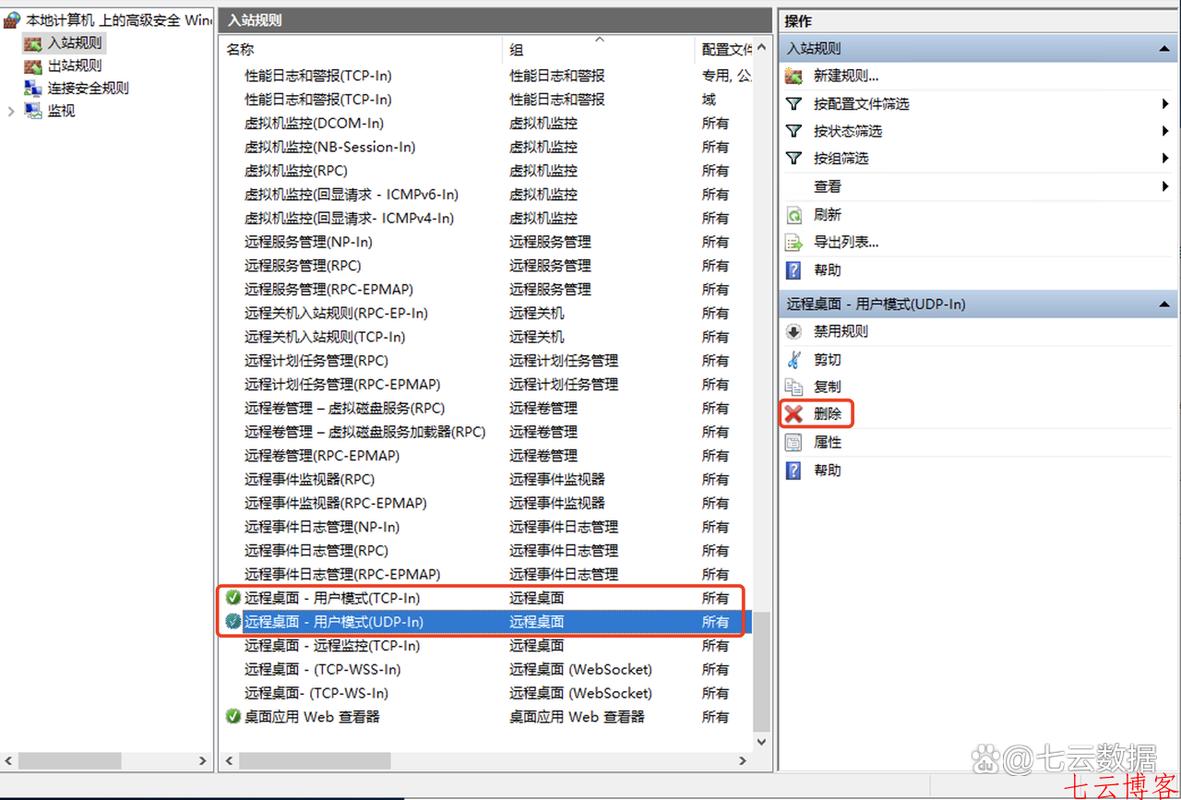Copy the selected rule with 复制
The image size is (1181, 800).
[x=827, y=386]
